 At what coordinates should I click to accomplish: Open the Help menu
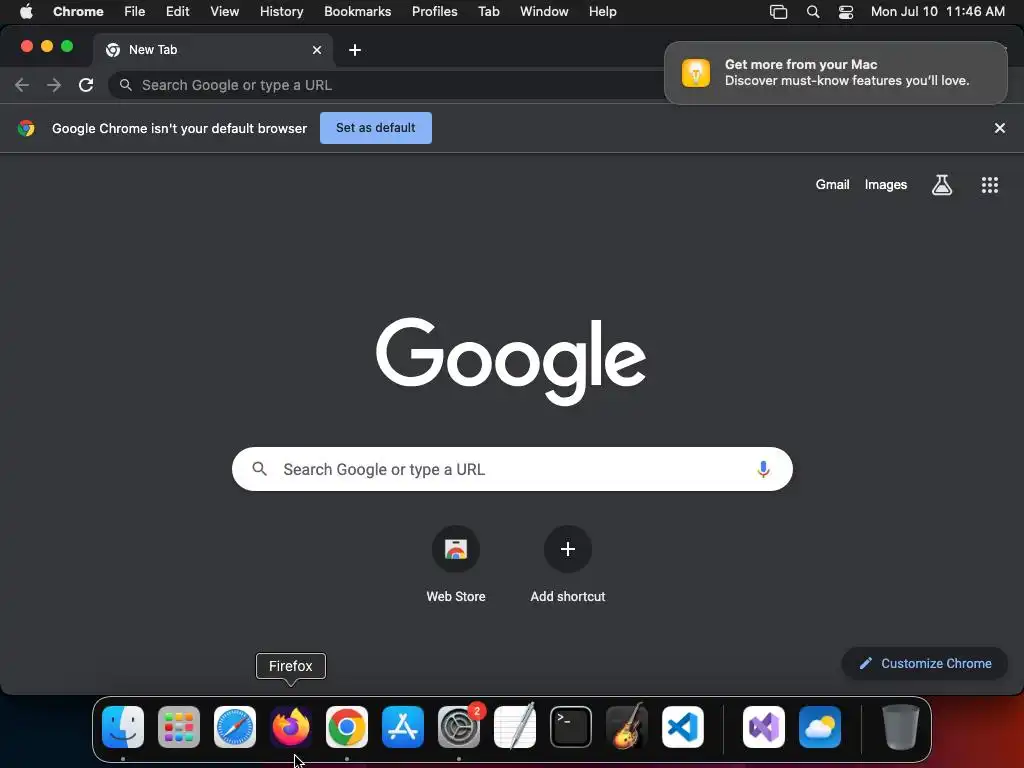click(x=603, y=12)
